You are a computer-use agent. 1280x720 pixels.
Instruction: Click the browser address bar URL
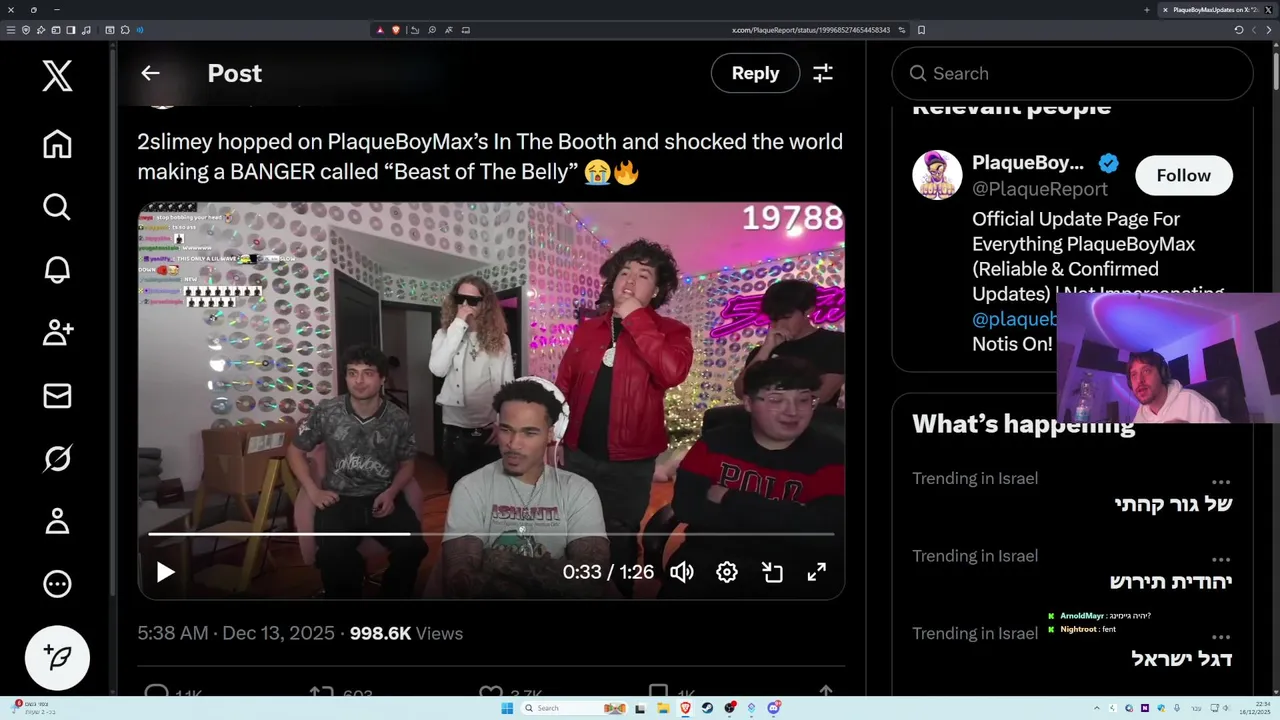(x=811, y=30)
